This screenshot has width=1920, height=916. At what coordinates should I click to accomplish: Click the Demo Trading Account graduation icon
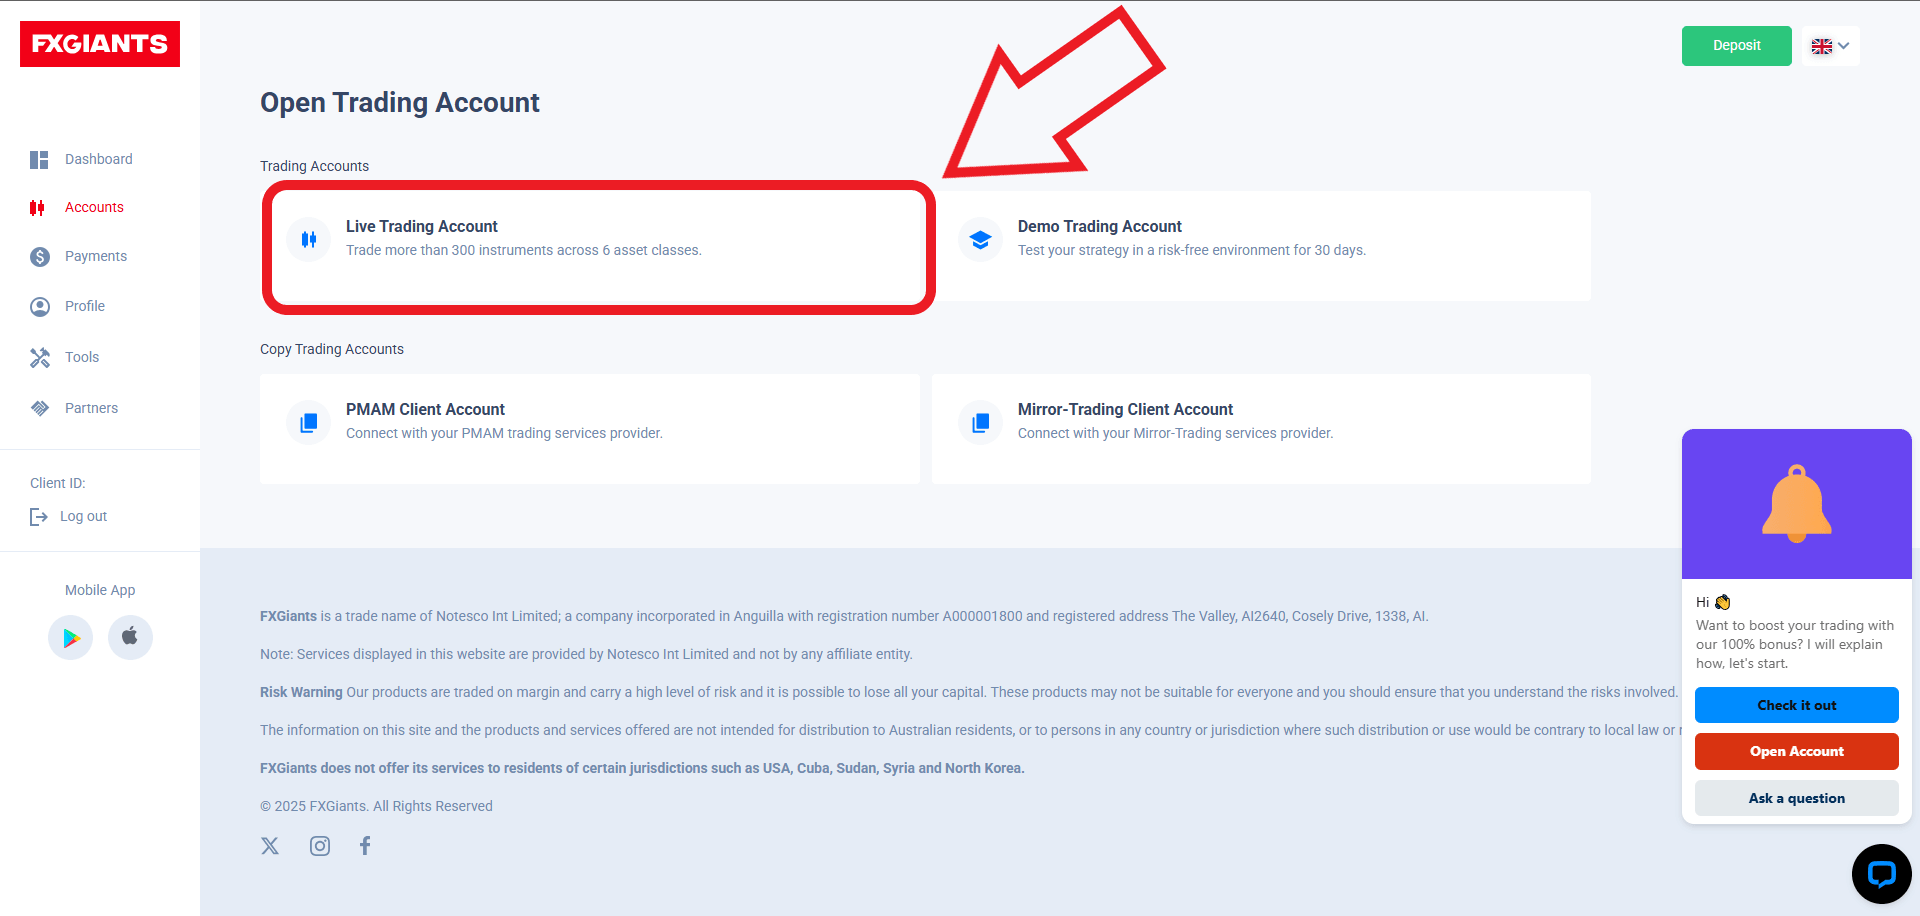point(980,239)
